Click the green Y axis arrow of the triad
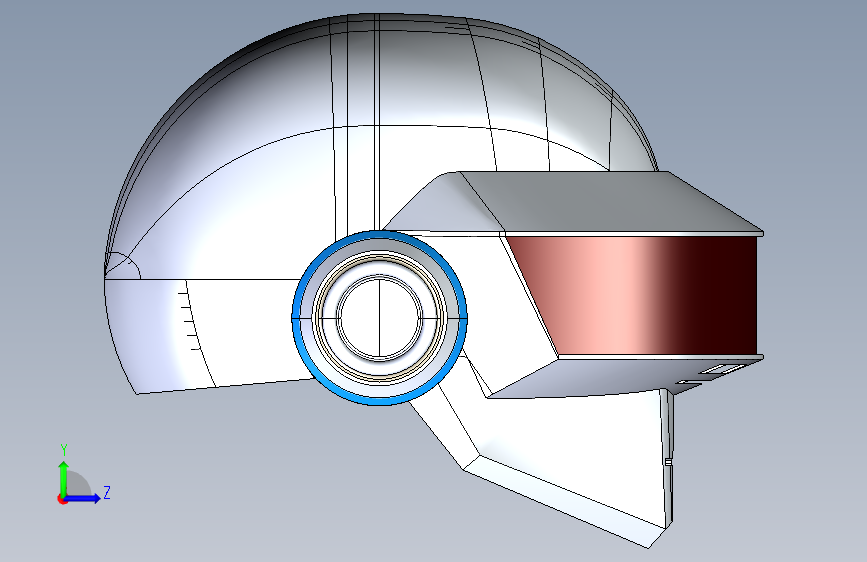This screenshot has height=562, width=867. (x=64, y=479)
